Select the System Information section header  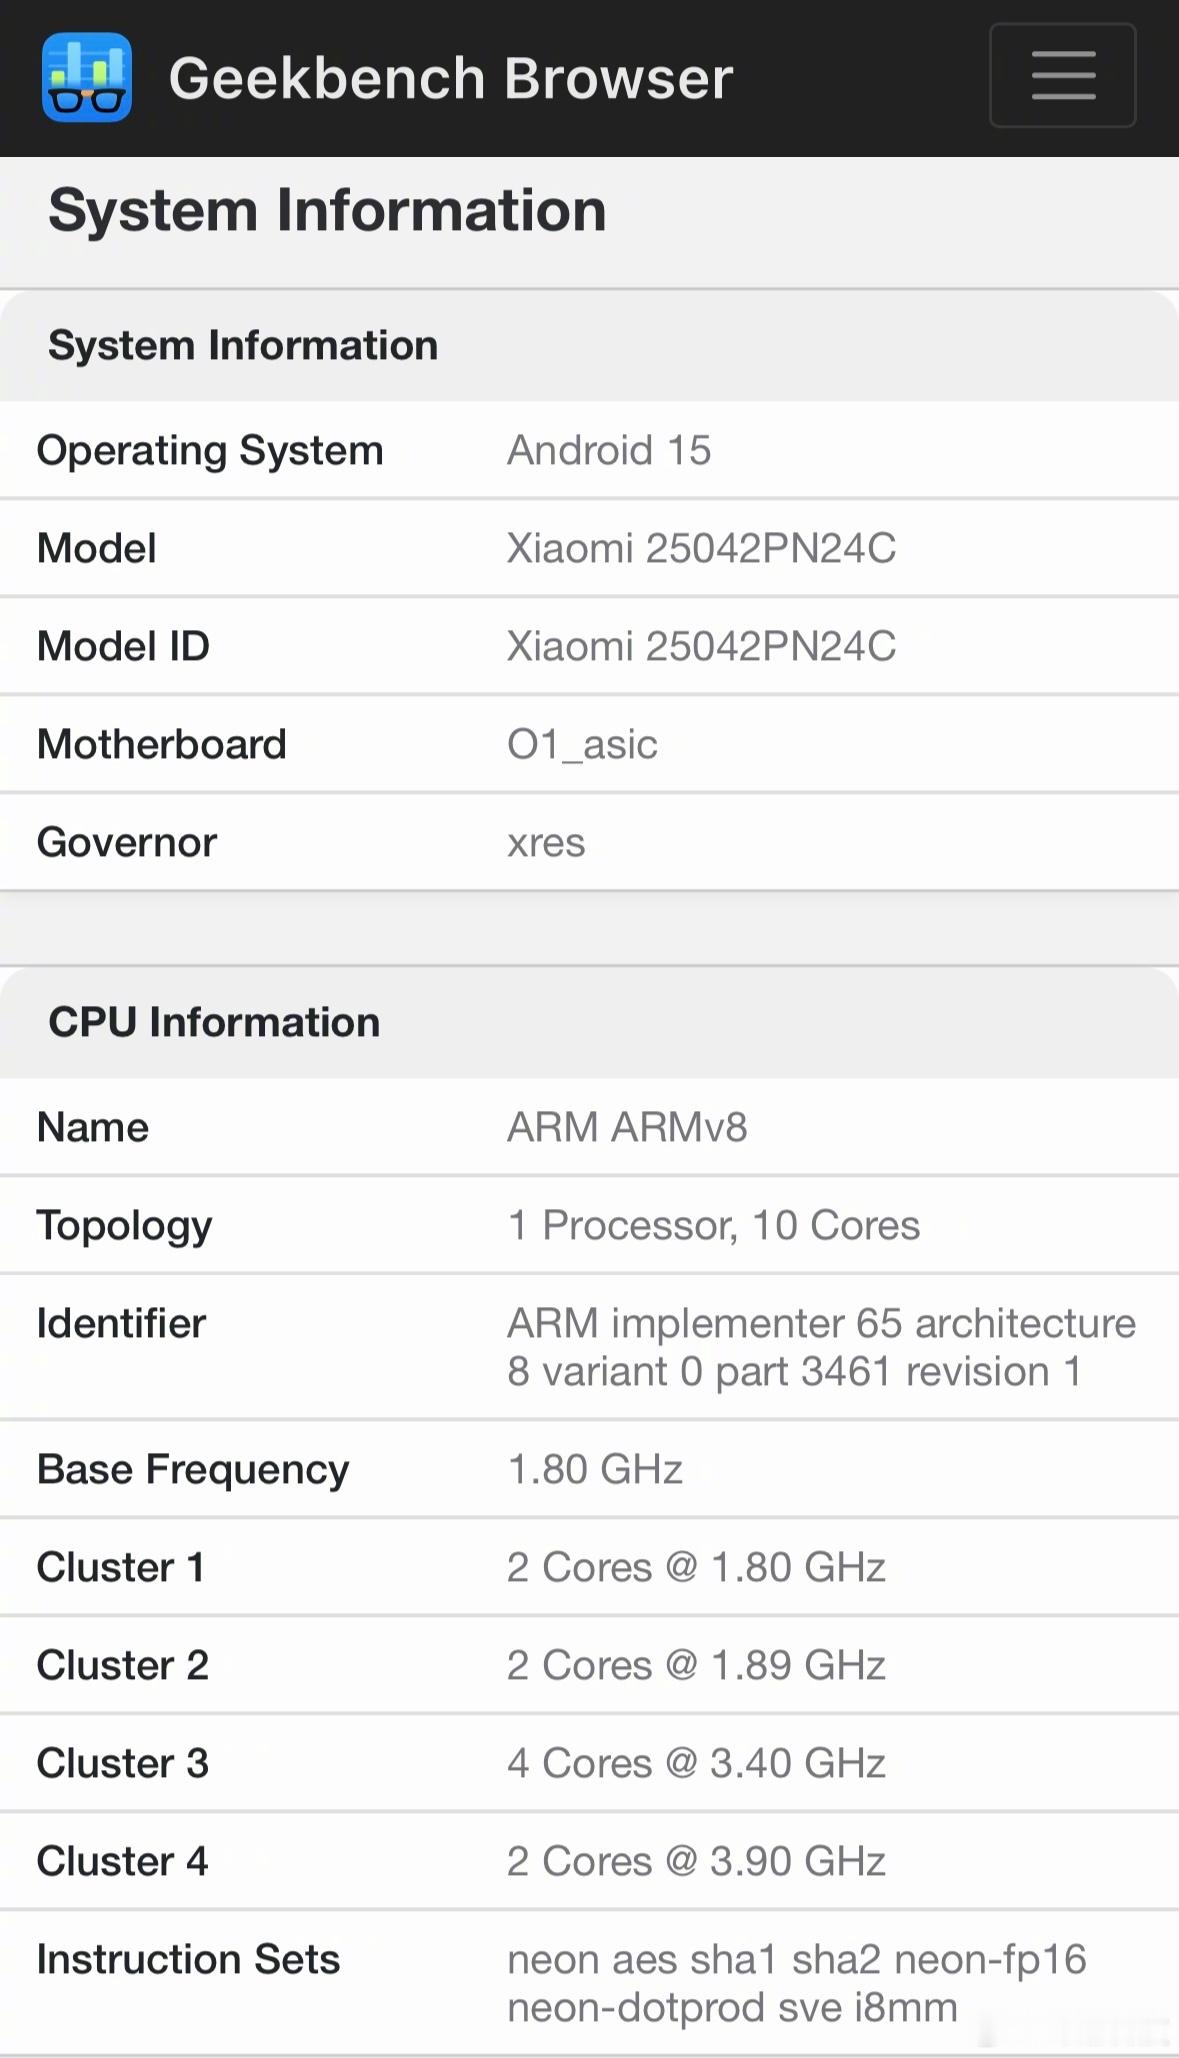[243, 345]
